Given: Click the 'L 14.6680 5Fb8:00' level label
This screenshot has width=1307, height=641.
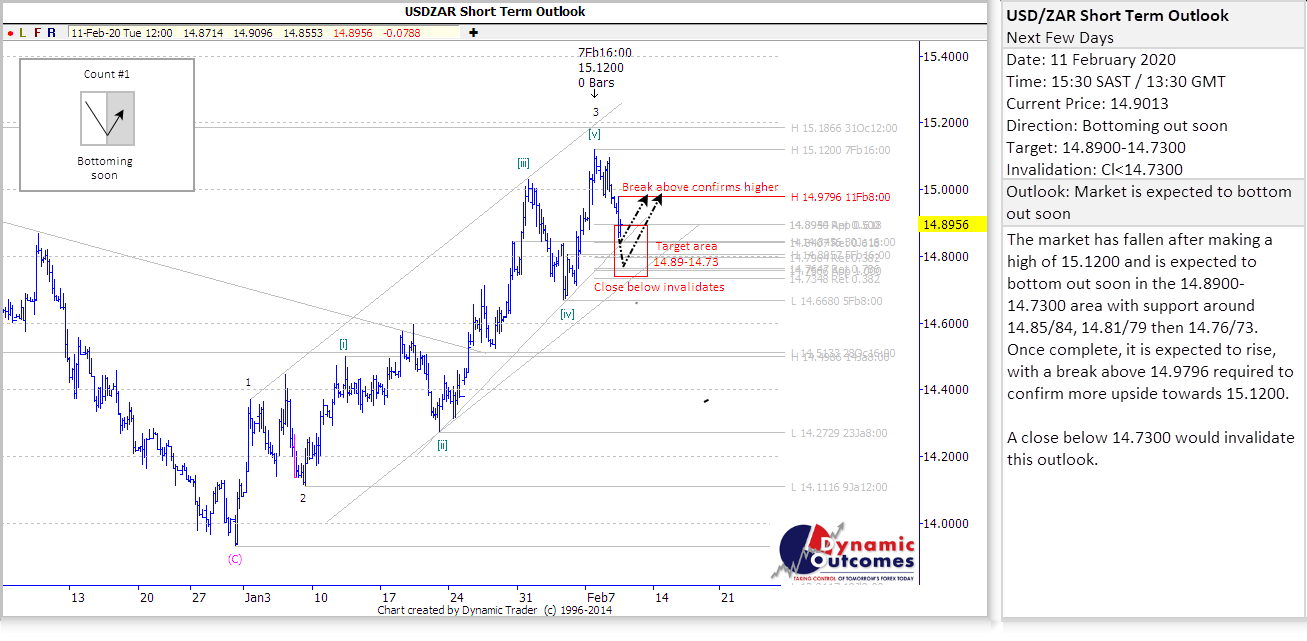Looking at the screenshot, I should pos(836,301).
